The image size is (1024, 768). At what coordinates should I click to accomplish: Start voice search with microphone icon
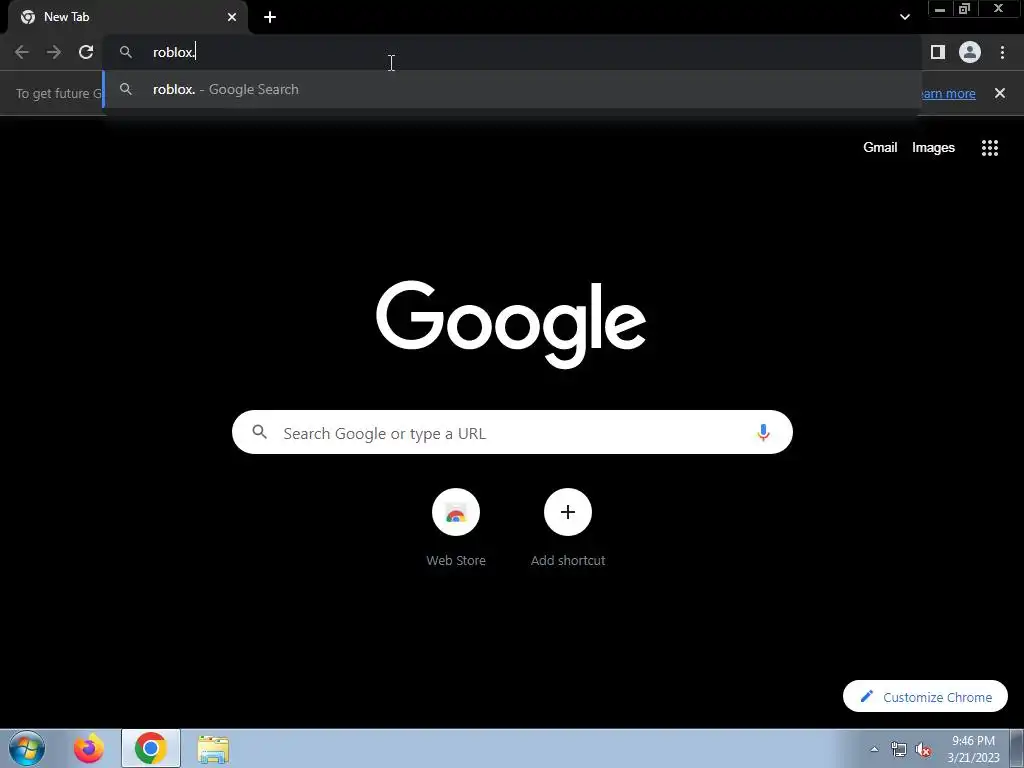point(763,432)
